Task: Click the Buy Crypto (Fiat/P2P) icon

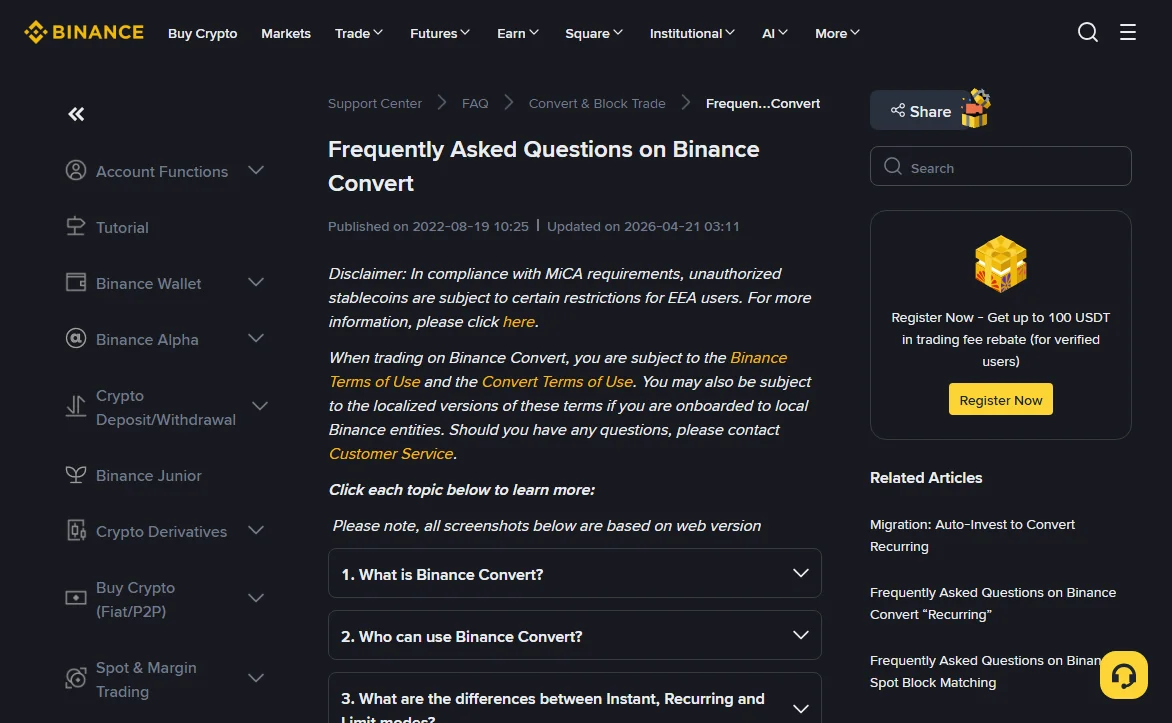Action: point(75,598)
